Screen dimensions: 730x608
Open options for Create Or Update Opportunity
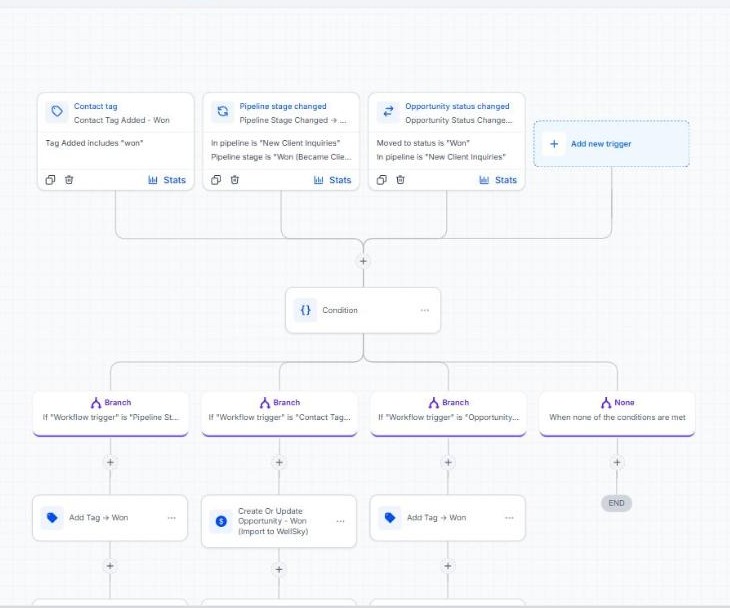click(340, 521)
